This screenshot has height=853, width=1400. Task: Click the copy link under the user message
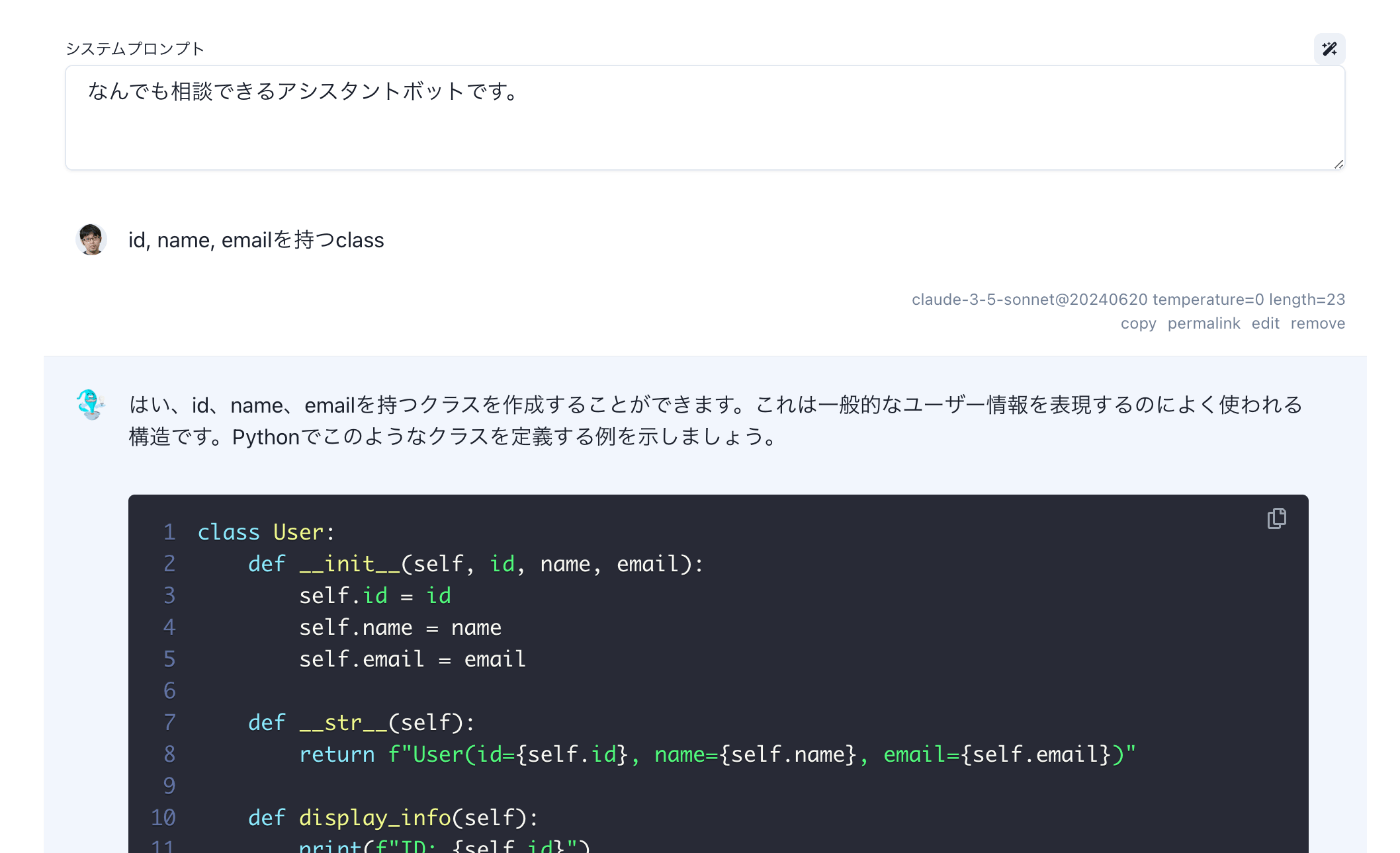[1138, 323]
